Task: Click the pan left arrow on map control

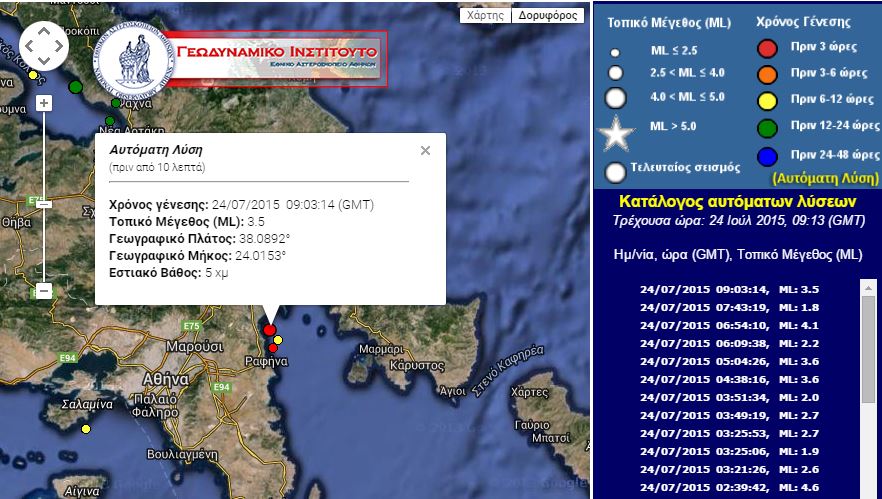Action: [30, 46]
